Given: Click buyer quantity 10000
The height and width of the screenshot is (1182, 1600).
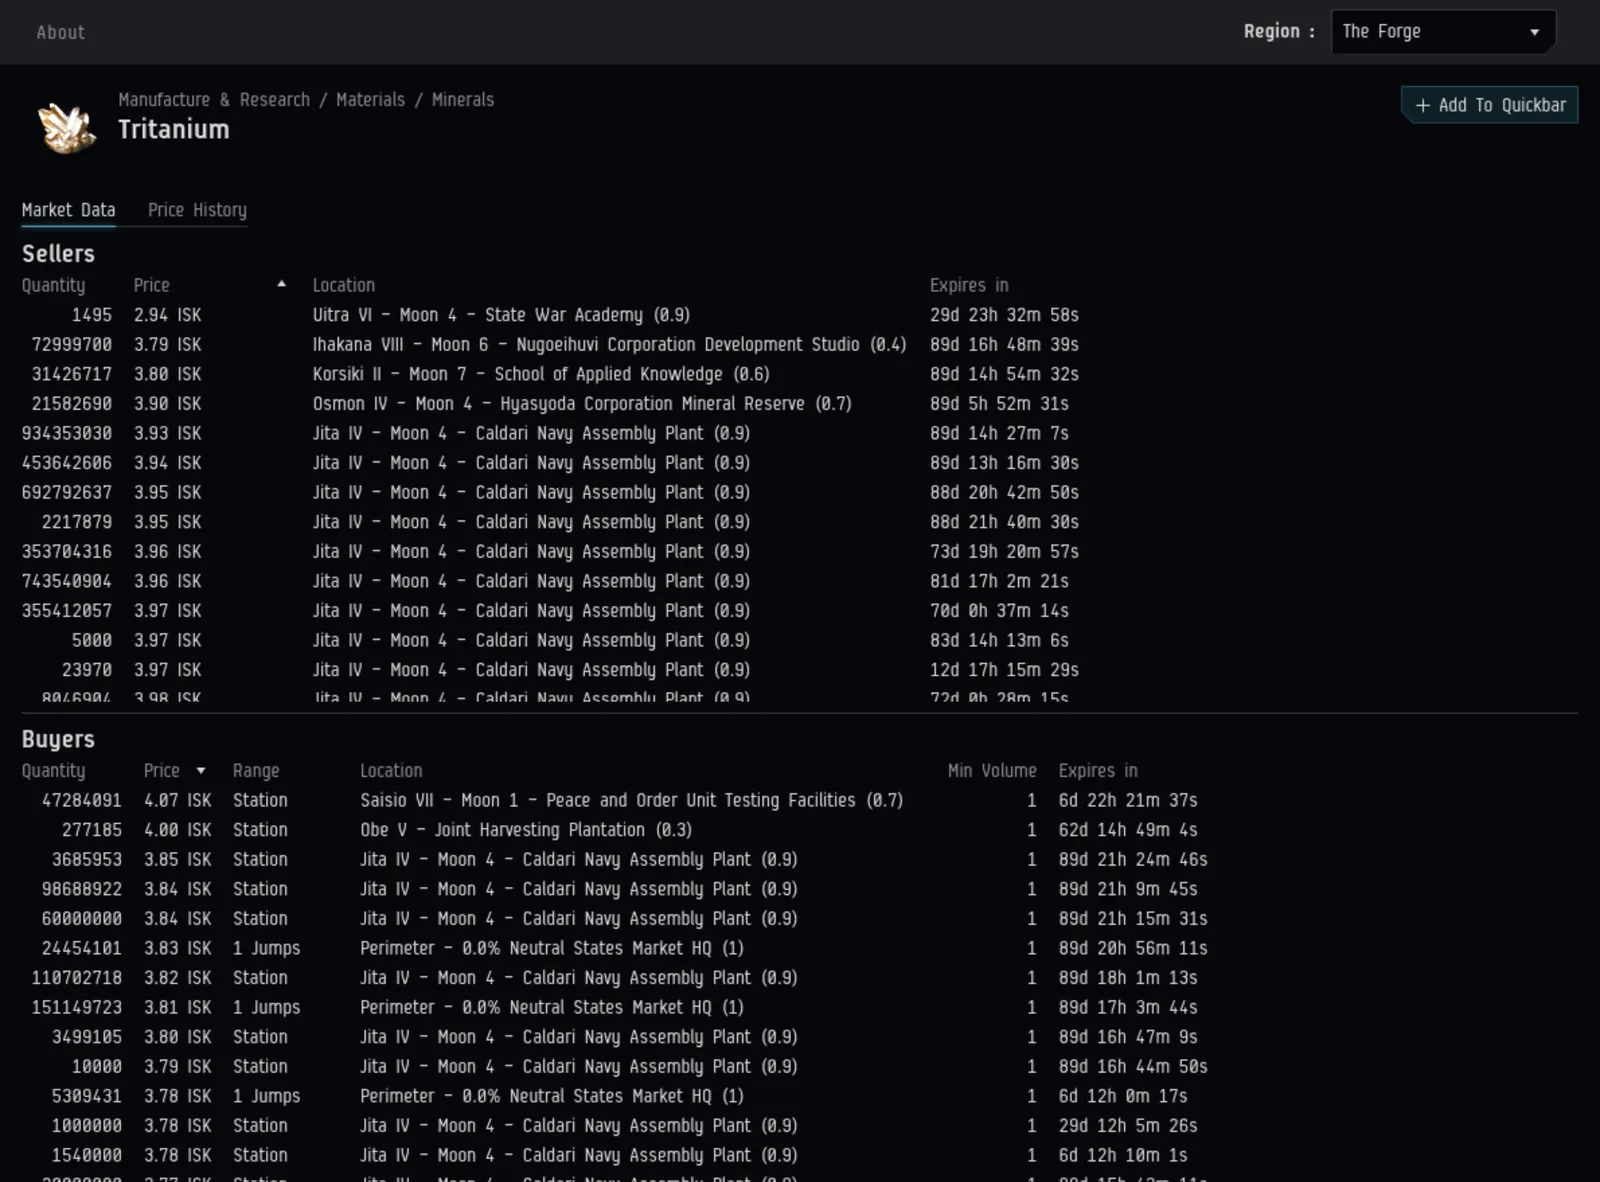Looking at the screenshot, I should click(97, 1066).
